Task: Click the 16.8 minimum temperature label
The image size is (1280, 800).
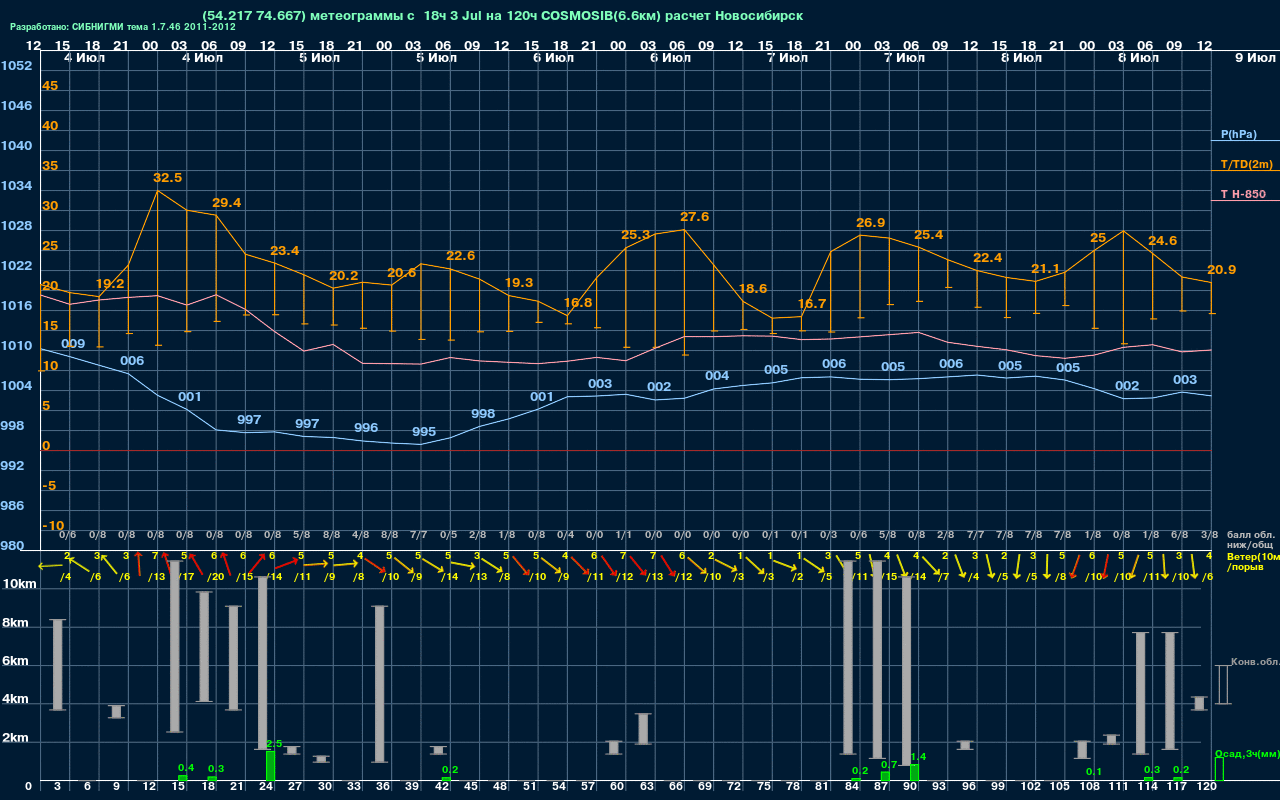Action: coord(578,303)
